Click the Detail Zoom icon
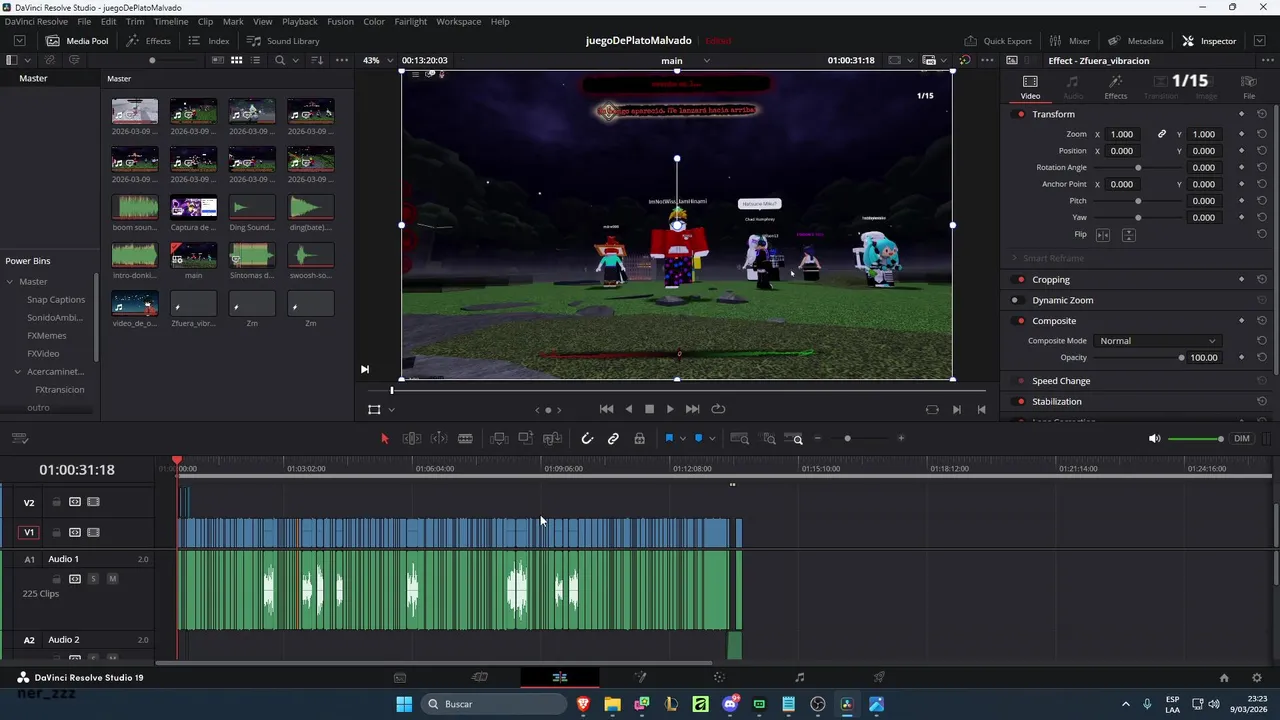The image size is (1280, 720). pyautogui.click(x=769, y=438)
